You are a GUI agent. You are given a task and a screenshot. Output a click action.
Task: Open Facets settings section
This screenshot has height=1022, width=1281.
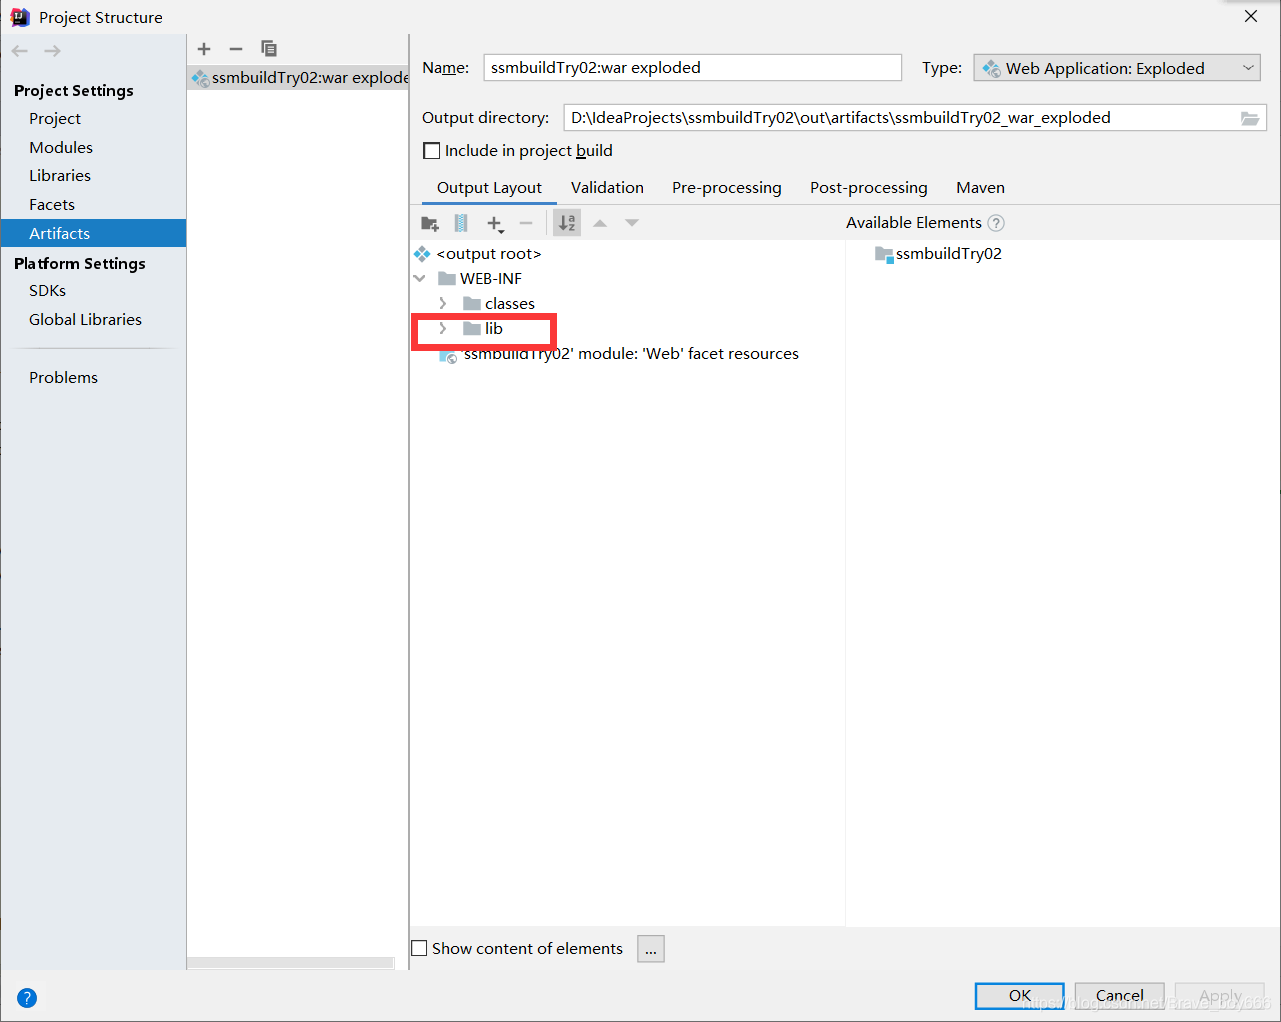(52, 205)
